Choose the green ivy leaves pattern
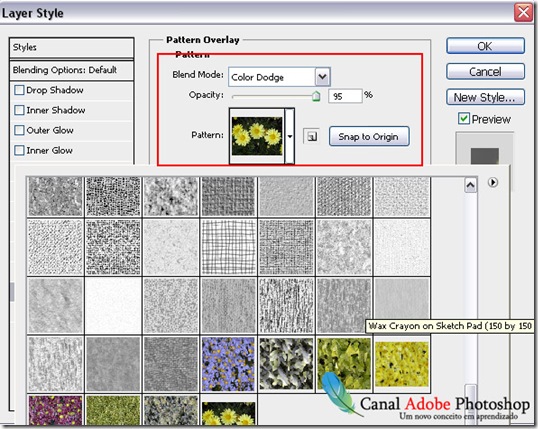 [344, 364]
